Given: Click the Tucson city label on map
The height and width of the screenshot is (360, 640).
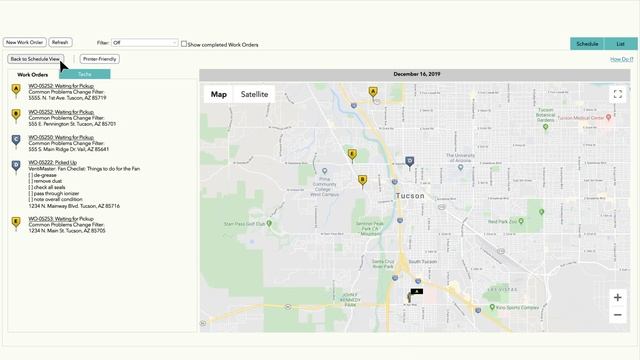Looking at the screenshot, I should (x=410, y=196).
